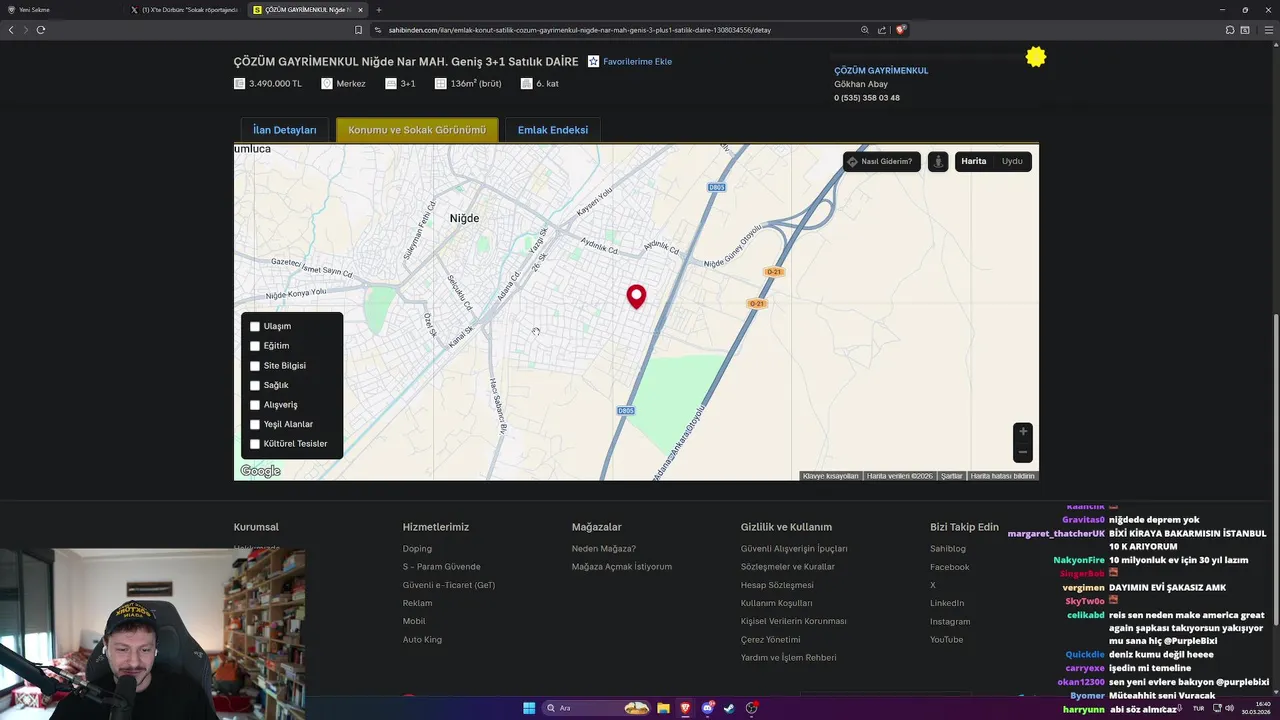
Task: Click the price 3.490.000 TL
Action: click(275, 84)
